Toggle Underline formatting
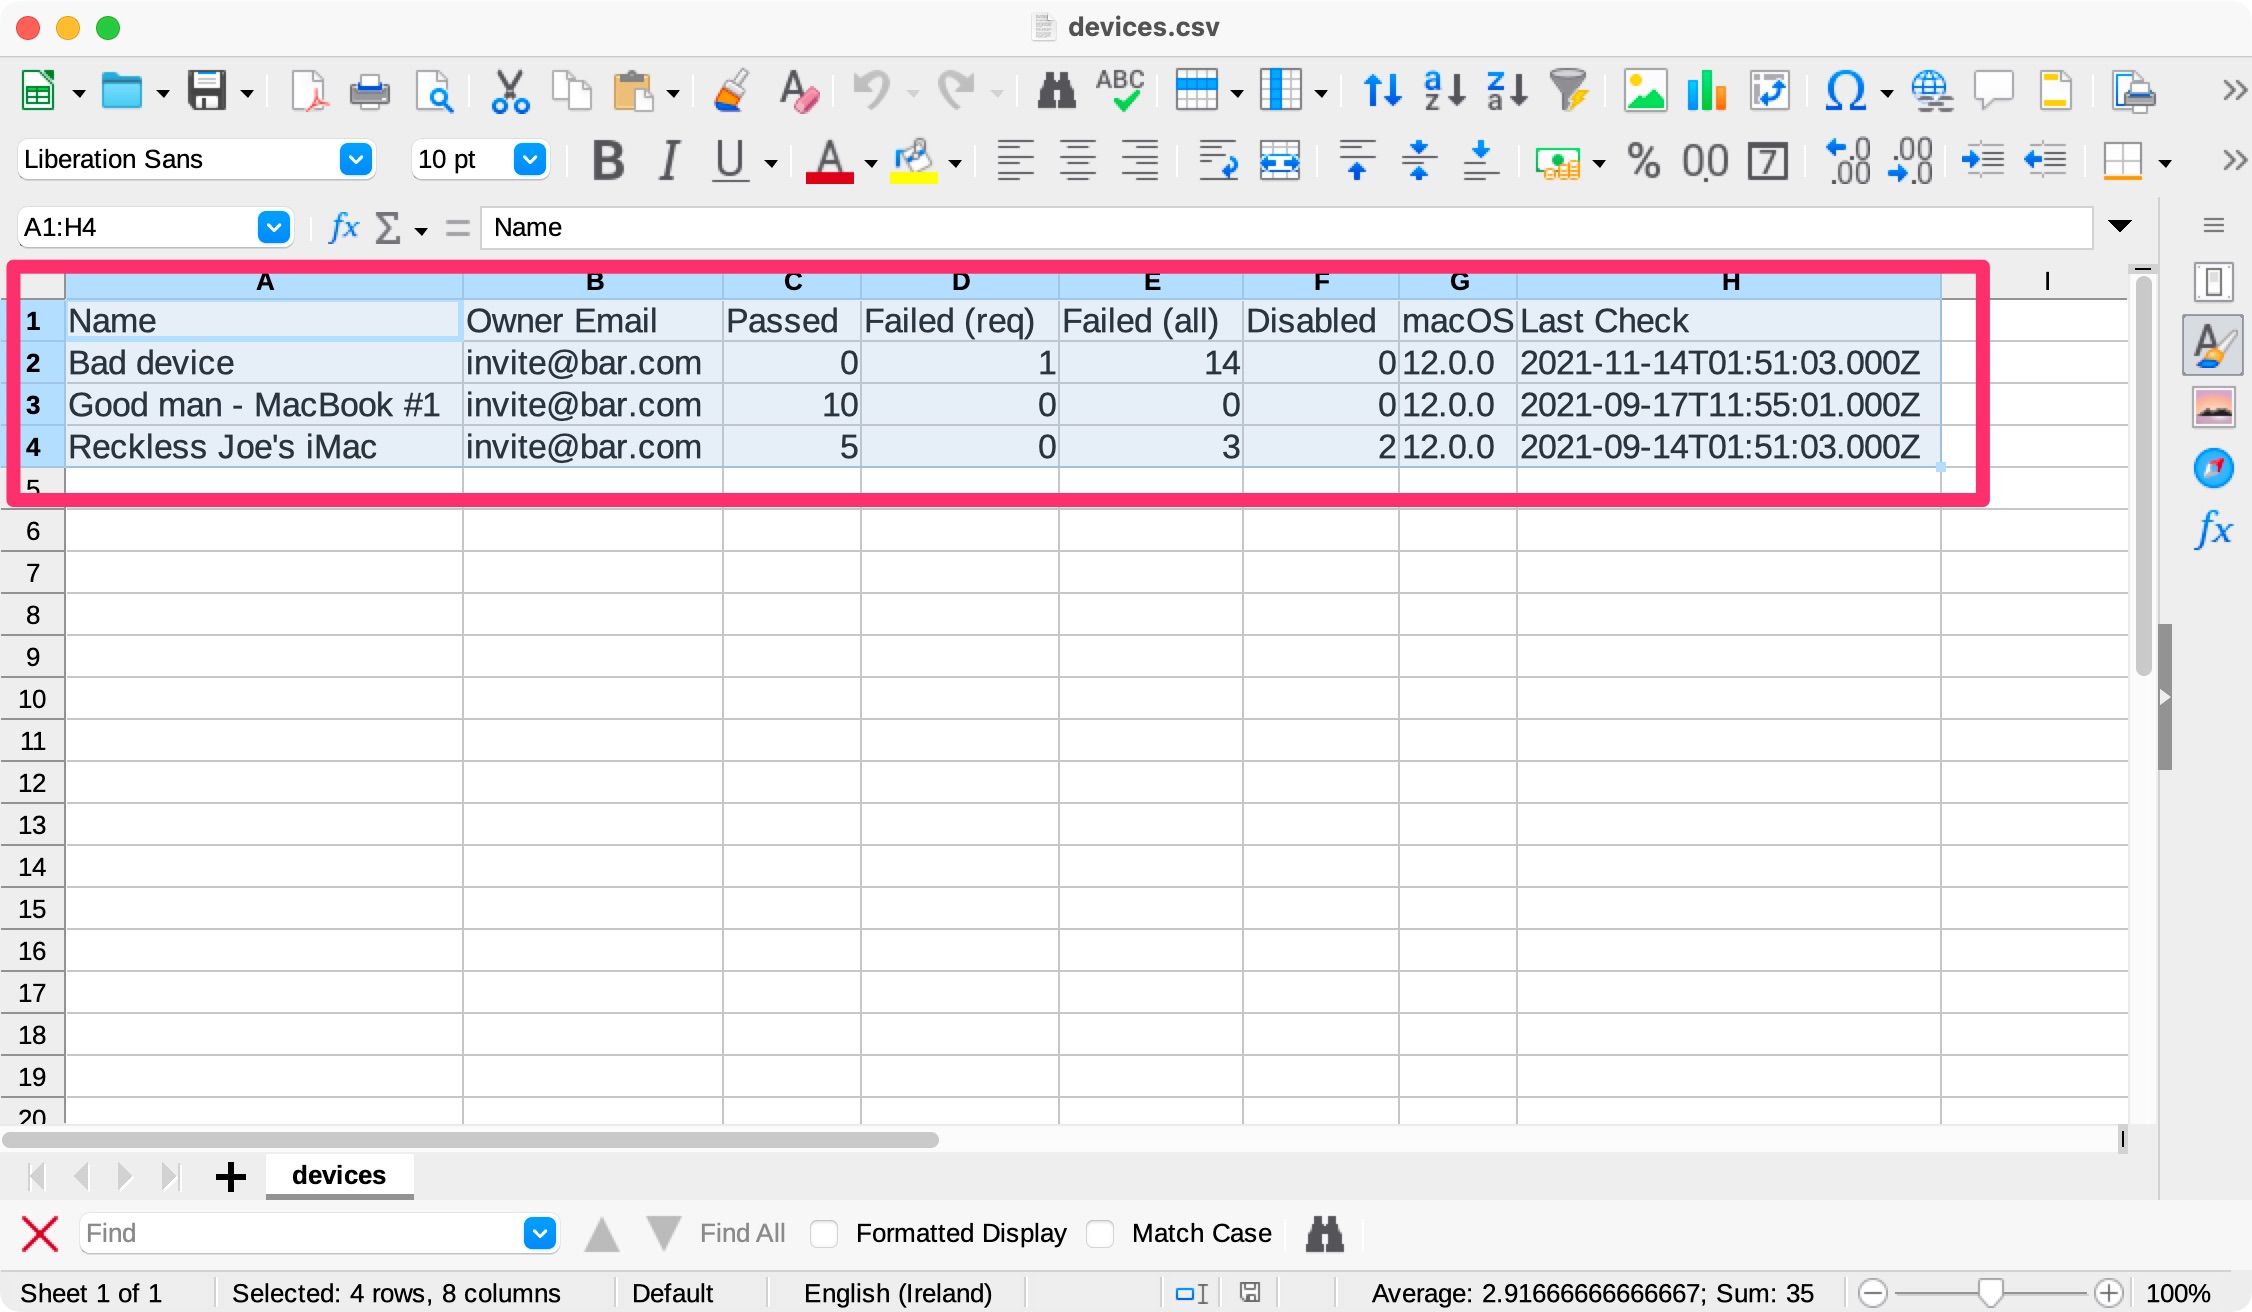Screen dimensions: 2252x1312 (x=730, y=160)
